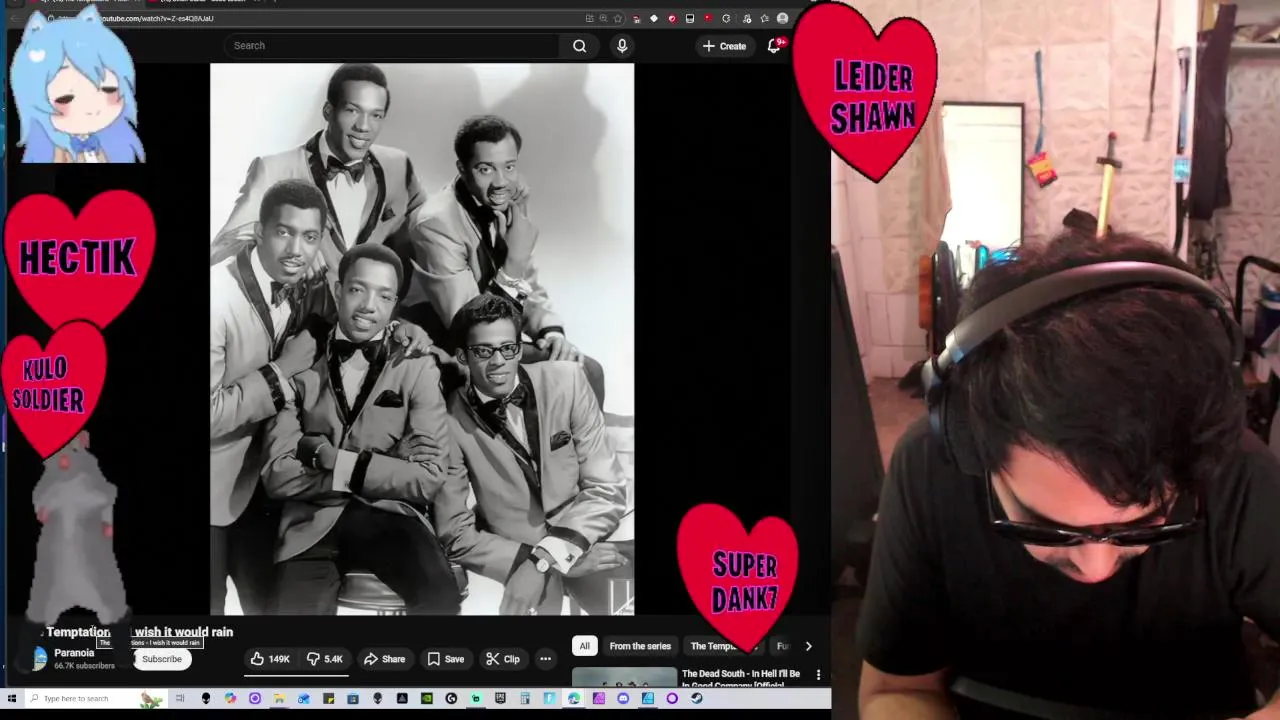Open browser zoom magnifier in address bar

[x=603, y=18]
